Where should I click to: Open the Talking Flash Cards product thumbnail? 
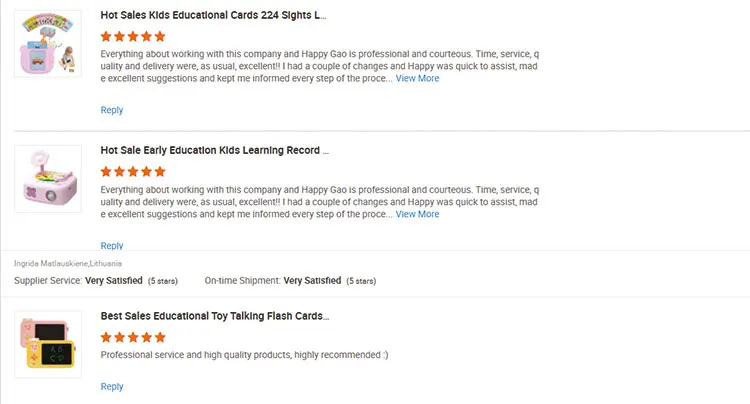click(47, 345)
